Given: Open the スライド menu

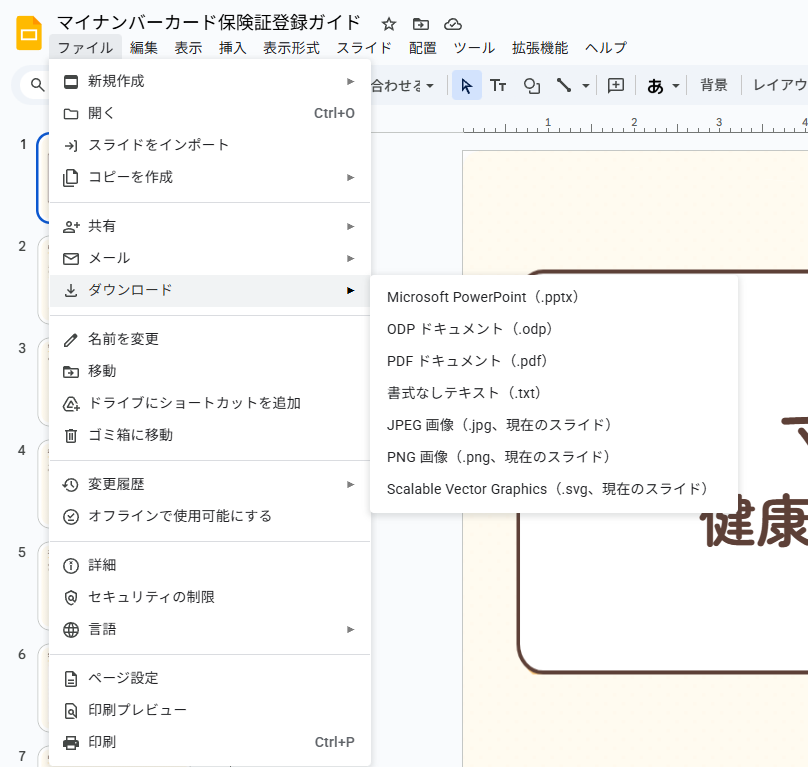Looking at the screenshot, I should [x=364, y=48].
